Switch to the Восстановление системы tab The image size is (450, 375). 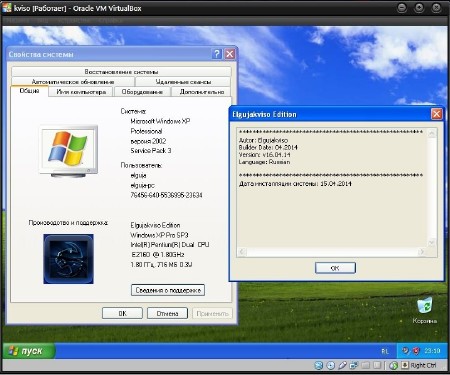(121, 72)
